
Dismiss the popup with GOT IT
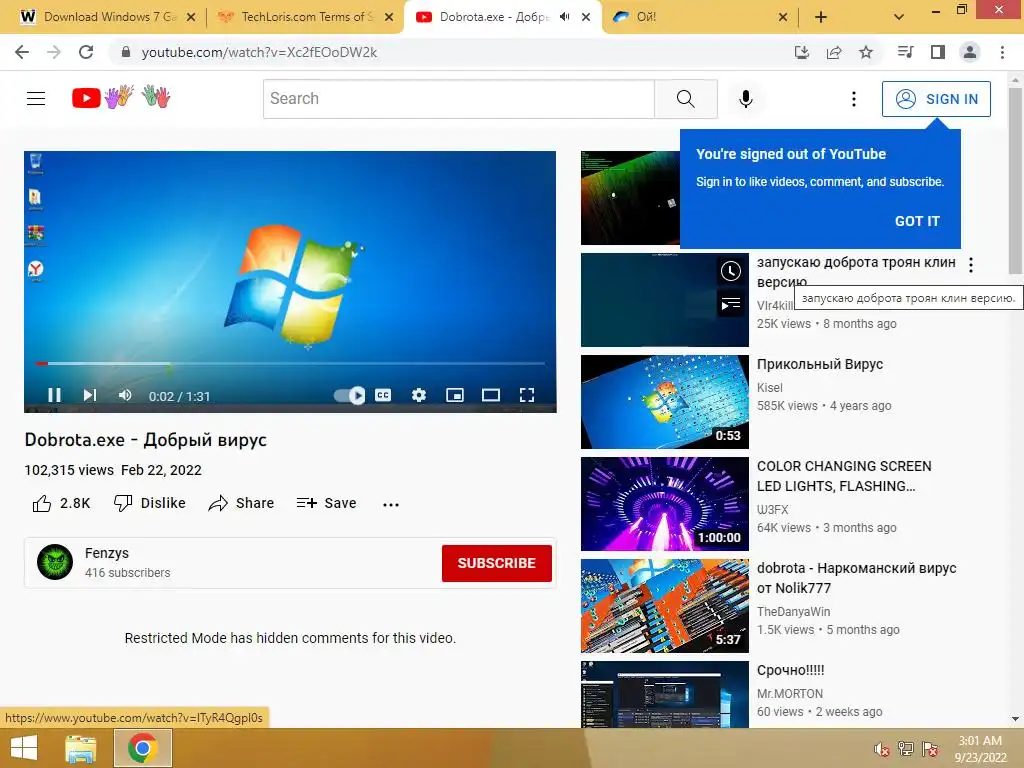click(917, 221)
